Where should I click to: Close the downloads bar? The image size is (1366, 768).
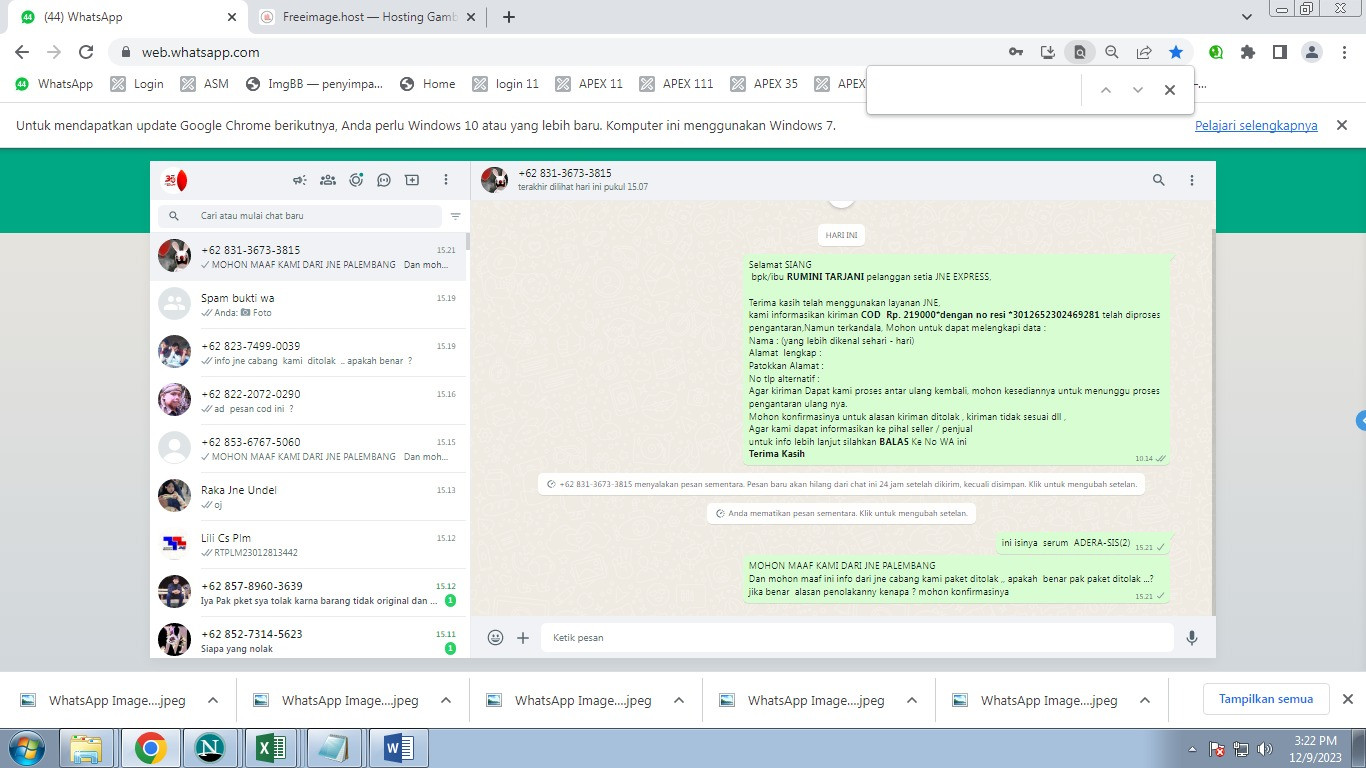tap(1347, 699)
